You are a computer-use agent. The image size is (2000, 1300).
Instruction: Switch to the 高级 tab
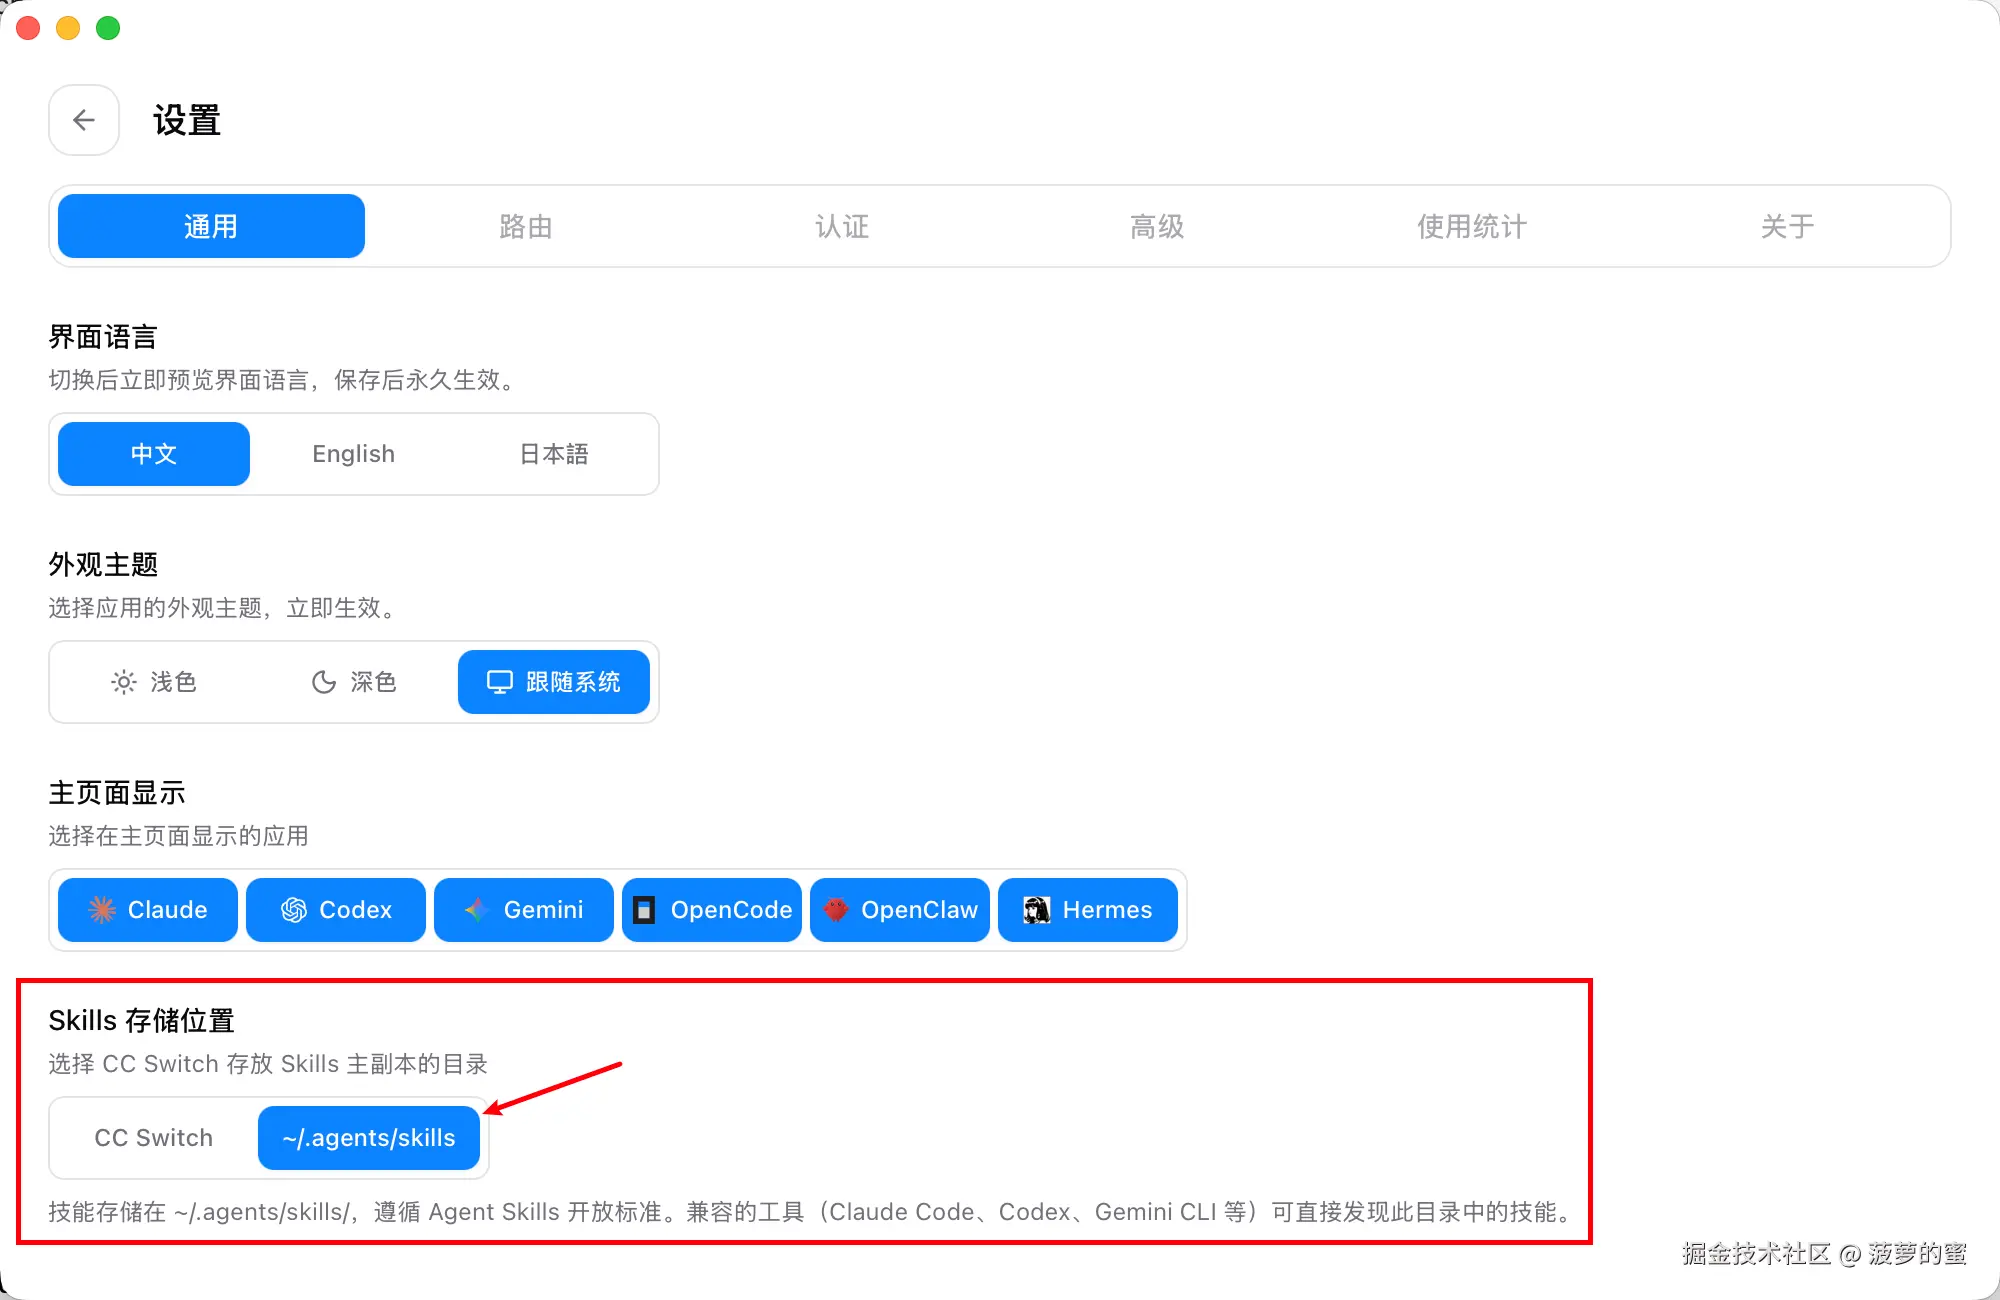point(1157,227)
